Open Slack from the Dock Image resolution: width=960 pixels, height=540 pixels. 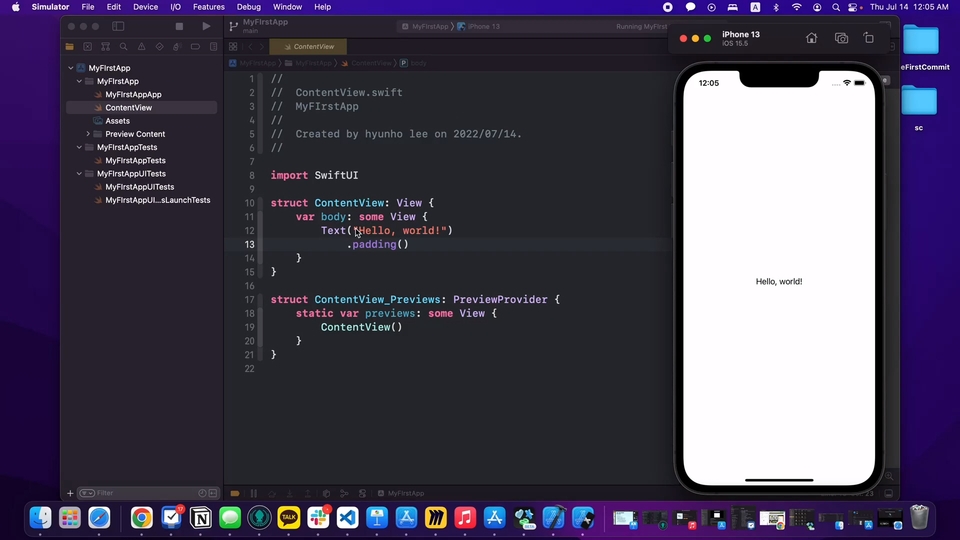pos(318,518)
